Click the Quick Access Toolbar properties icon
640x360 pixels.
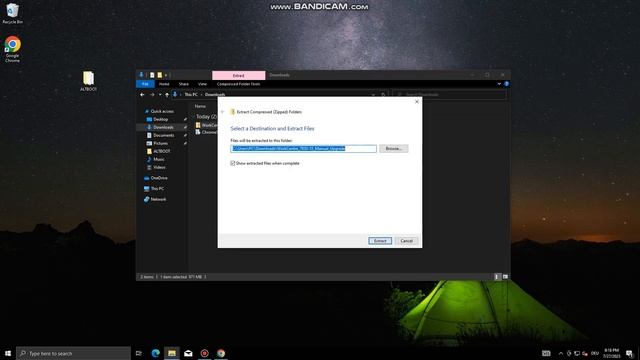(152, 75)
